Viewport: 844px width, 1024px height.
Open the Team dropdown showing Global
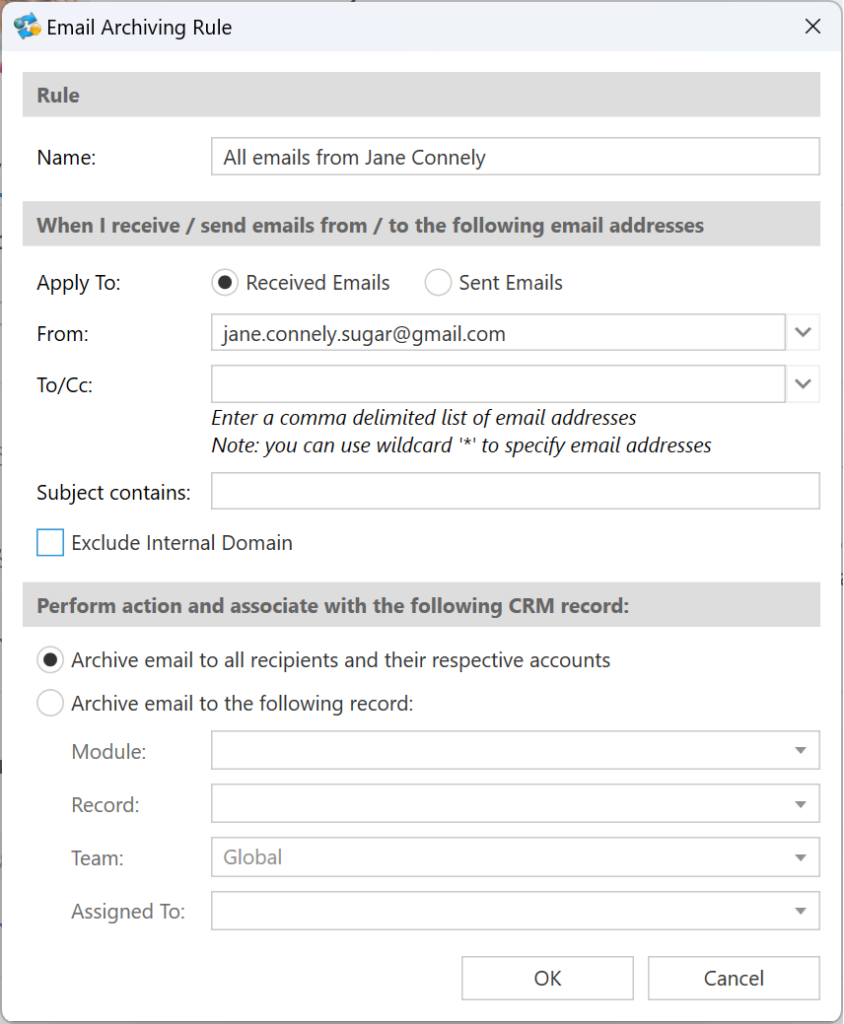click(515, 857)
